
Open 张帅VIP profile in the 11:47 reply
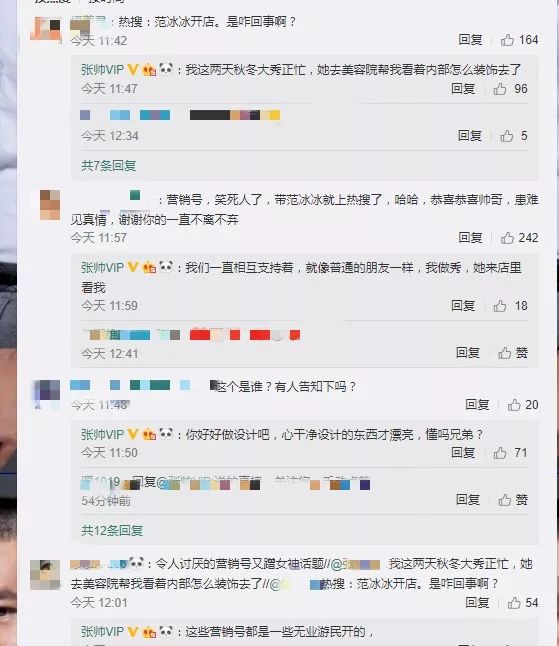click(x=102, y=70)
